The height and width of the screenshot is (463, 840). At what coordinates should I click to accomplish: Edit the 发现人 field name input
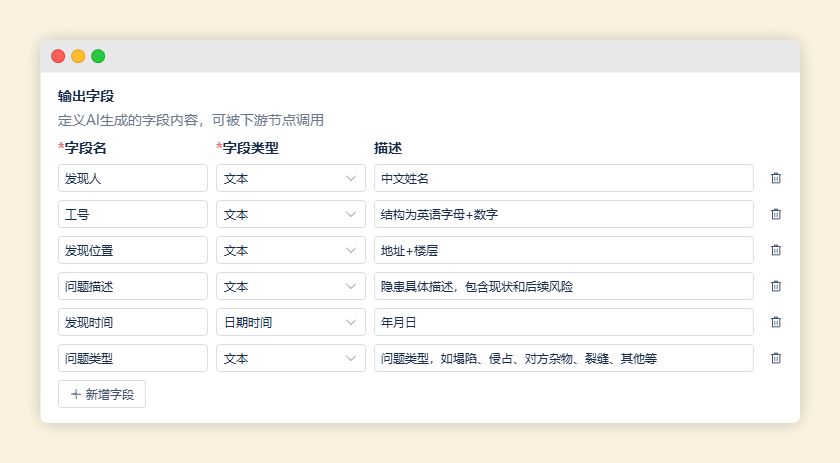point(133,178)
